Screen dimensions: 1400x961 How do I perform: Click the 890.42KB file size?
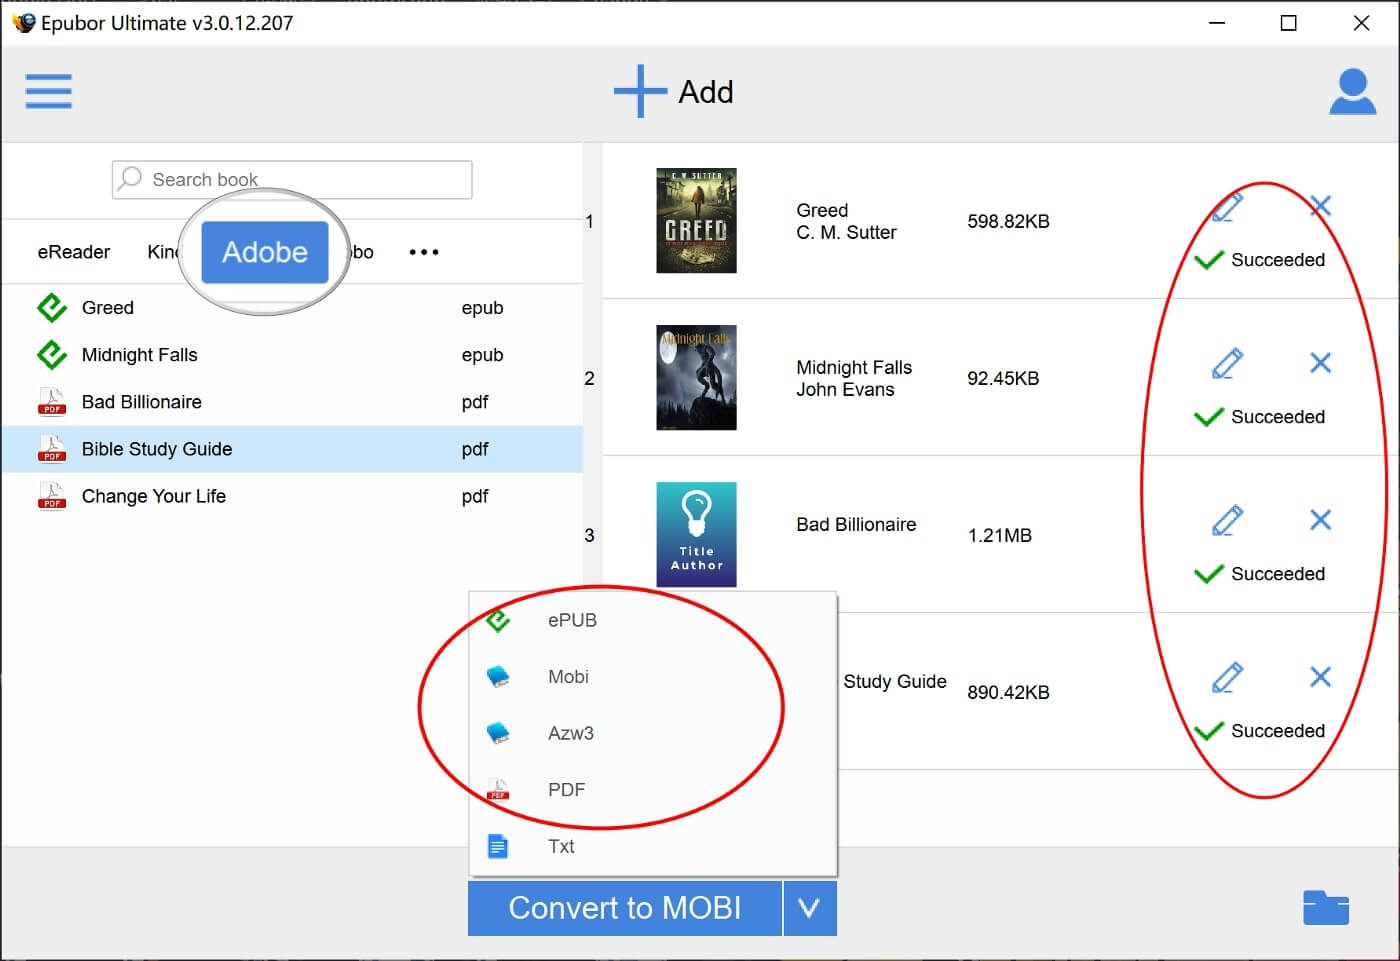tap(1008, 692)
